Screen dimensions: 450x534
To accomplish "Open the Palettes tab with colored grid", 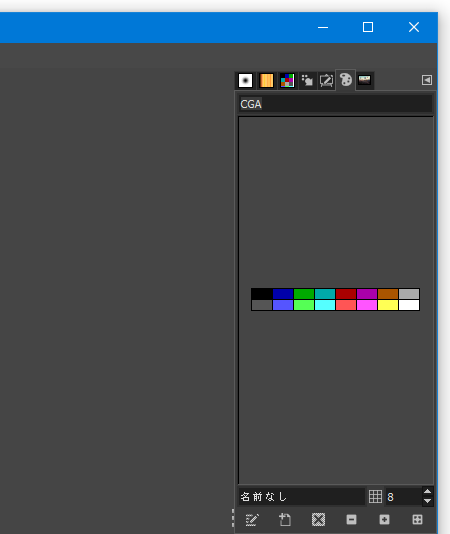I will coord(287,81).
